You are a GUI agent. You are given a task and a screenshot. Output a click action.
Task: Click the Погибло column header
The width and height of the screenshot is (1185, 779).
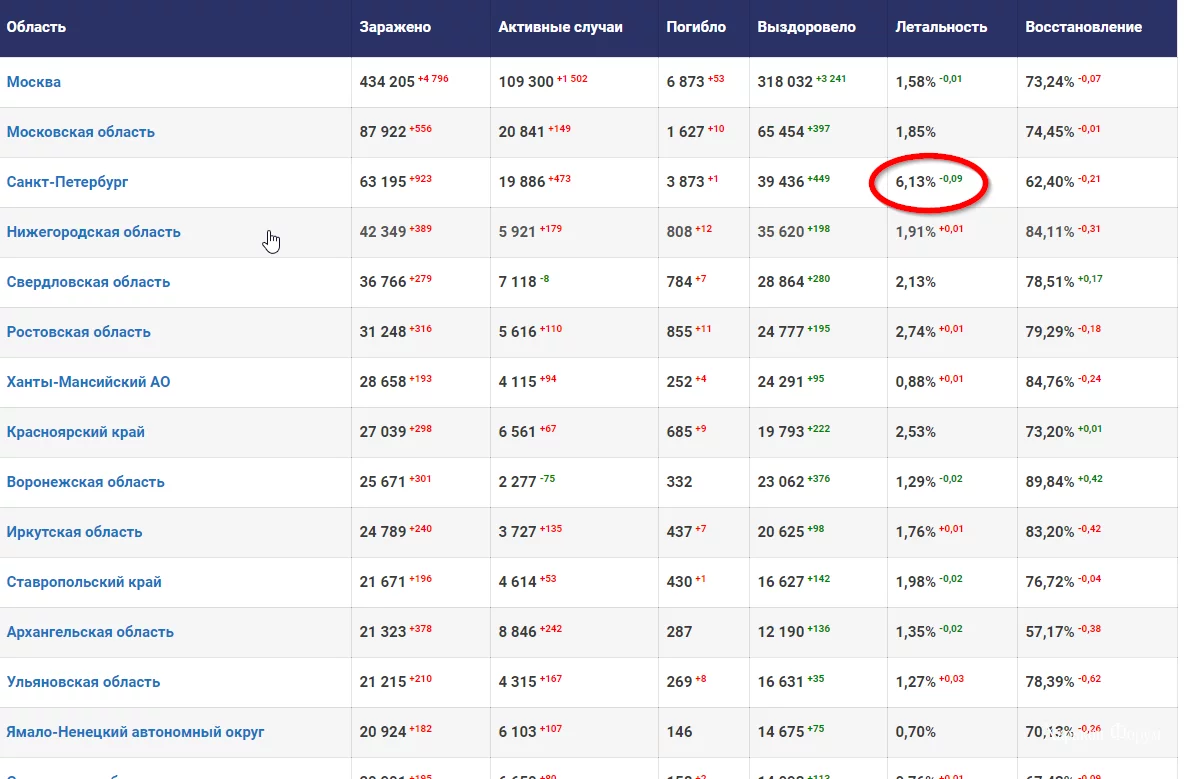[696, 27]
